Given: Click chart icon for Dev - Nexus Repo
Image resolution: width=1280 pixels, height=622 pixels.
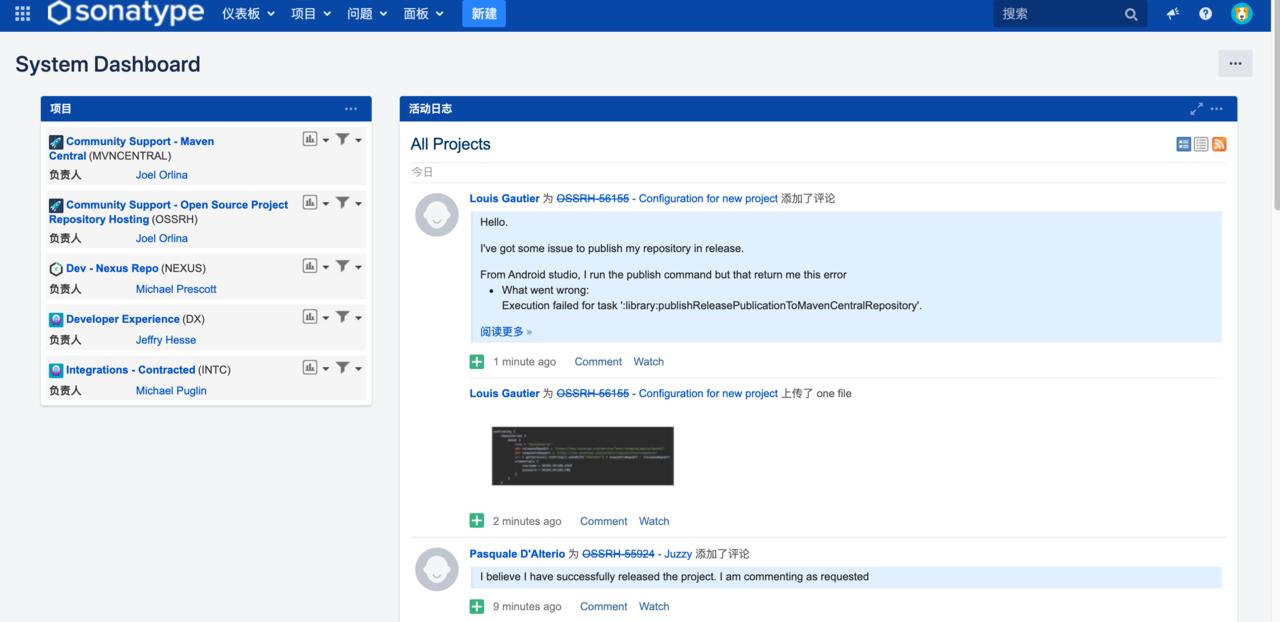Looking at the screenshot, I should point(310,267).
